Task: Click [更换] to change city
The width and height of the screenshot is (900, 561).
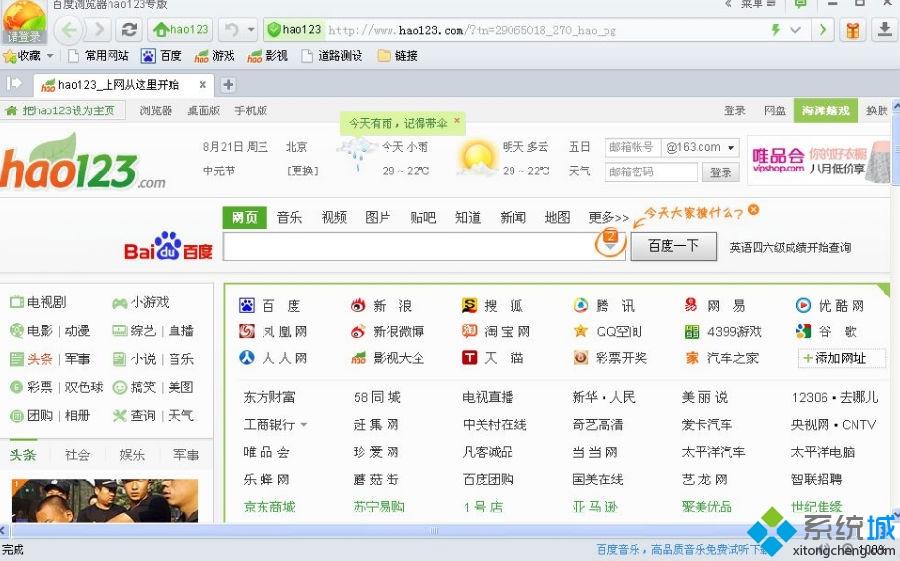Action: pos(302,171)
